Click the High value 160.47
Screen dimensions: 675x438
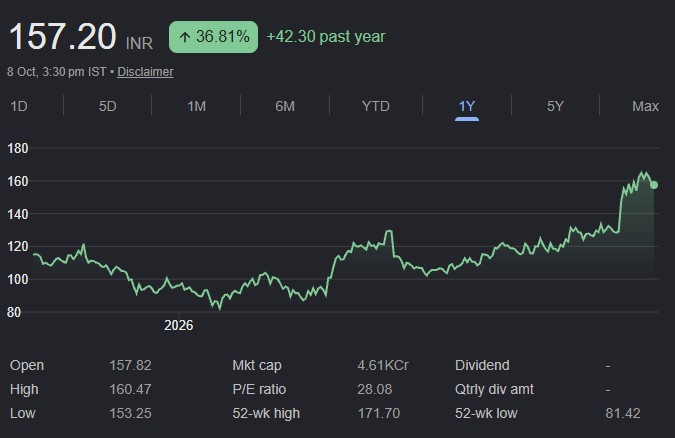(x=130, y=389)
